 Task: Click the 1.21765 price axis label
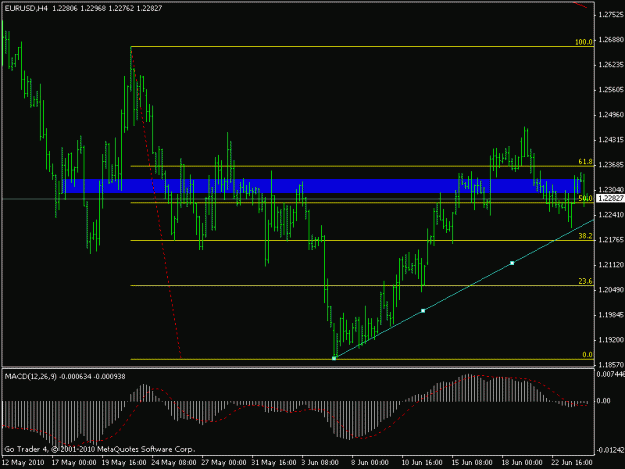611,239
